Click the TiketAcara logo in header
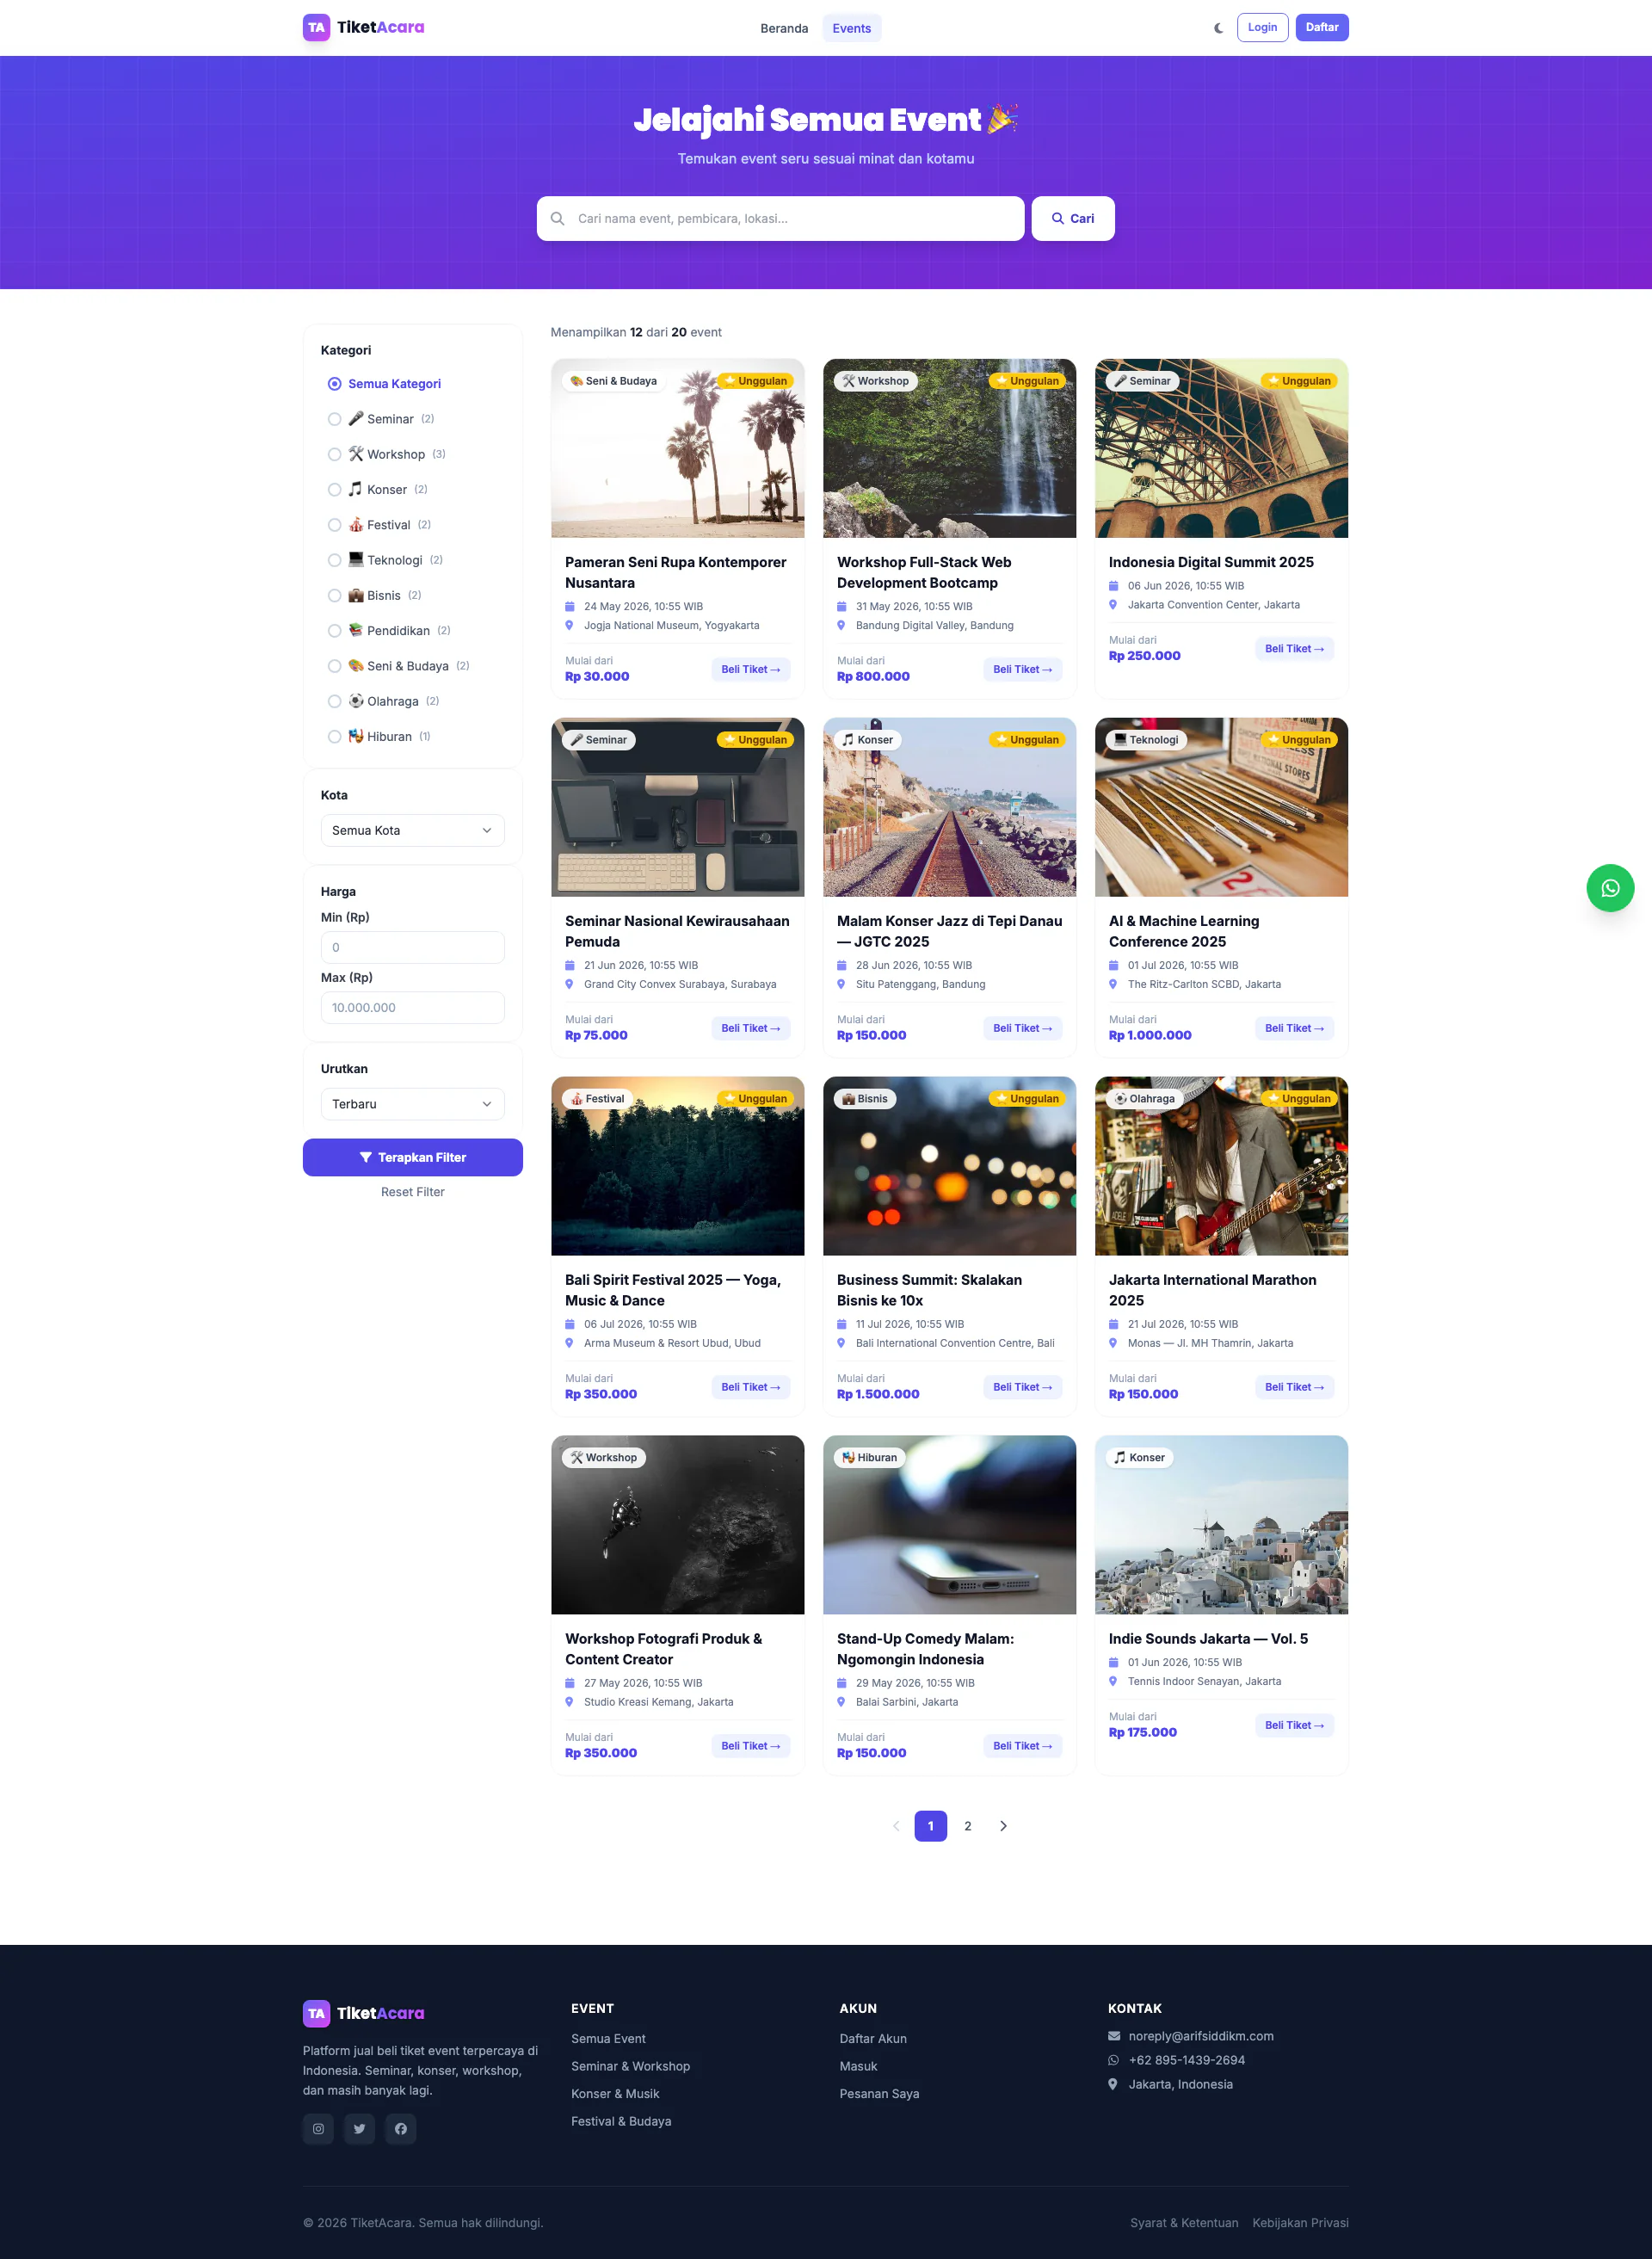This screenshot has height=2259, width=1652. pos(364,27)
